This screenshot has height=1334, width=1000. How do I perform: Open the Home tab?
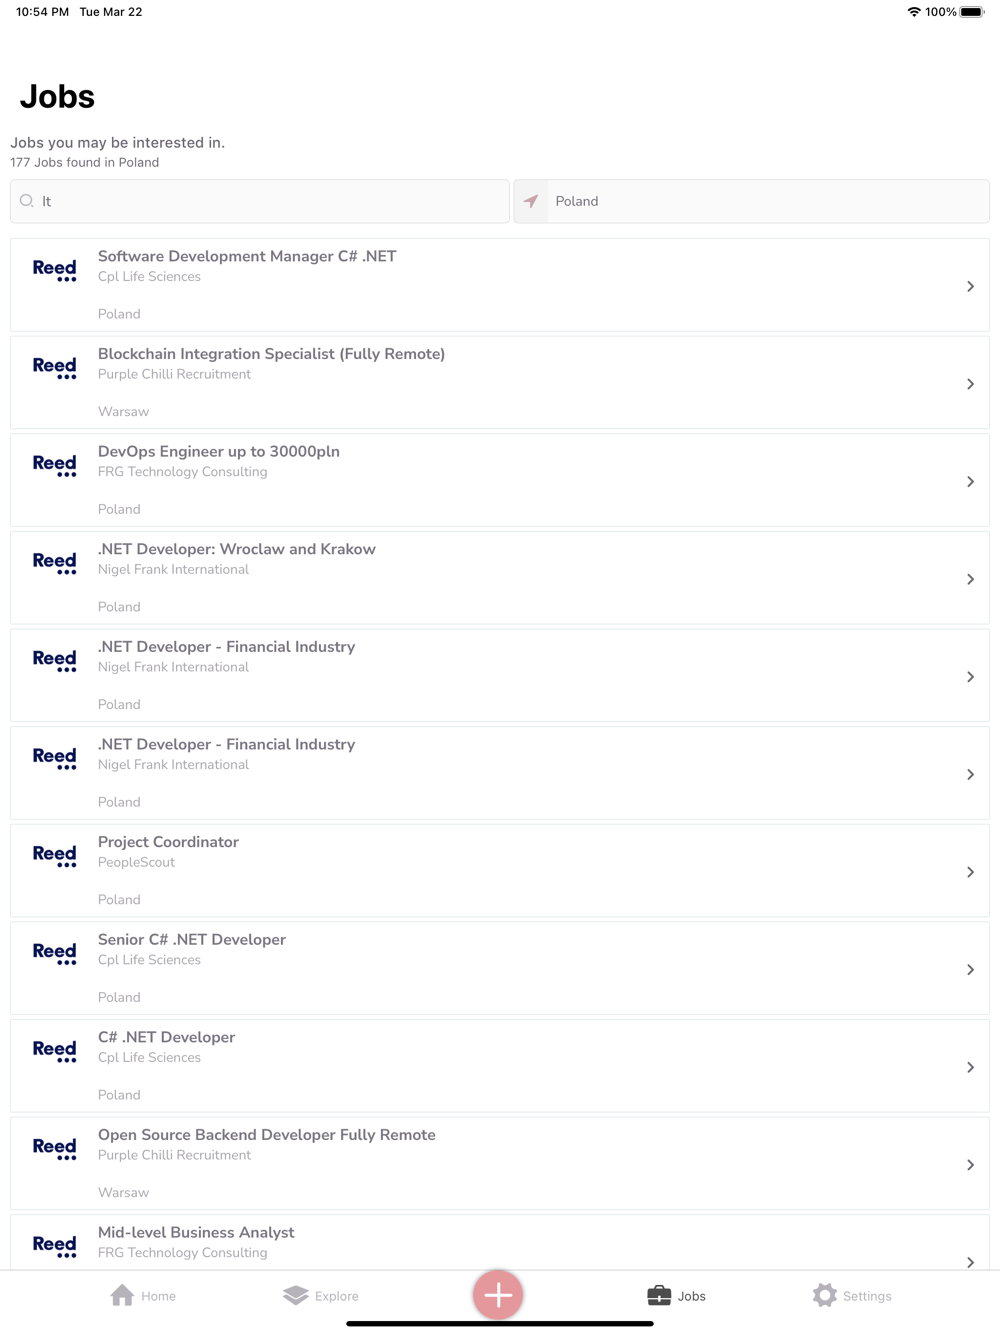pyautogui.click(x=143, y=1296)
